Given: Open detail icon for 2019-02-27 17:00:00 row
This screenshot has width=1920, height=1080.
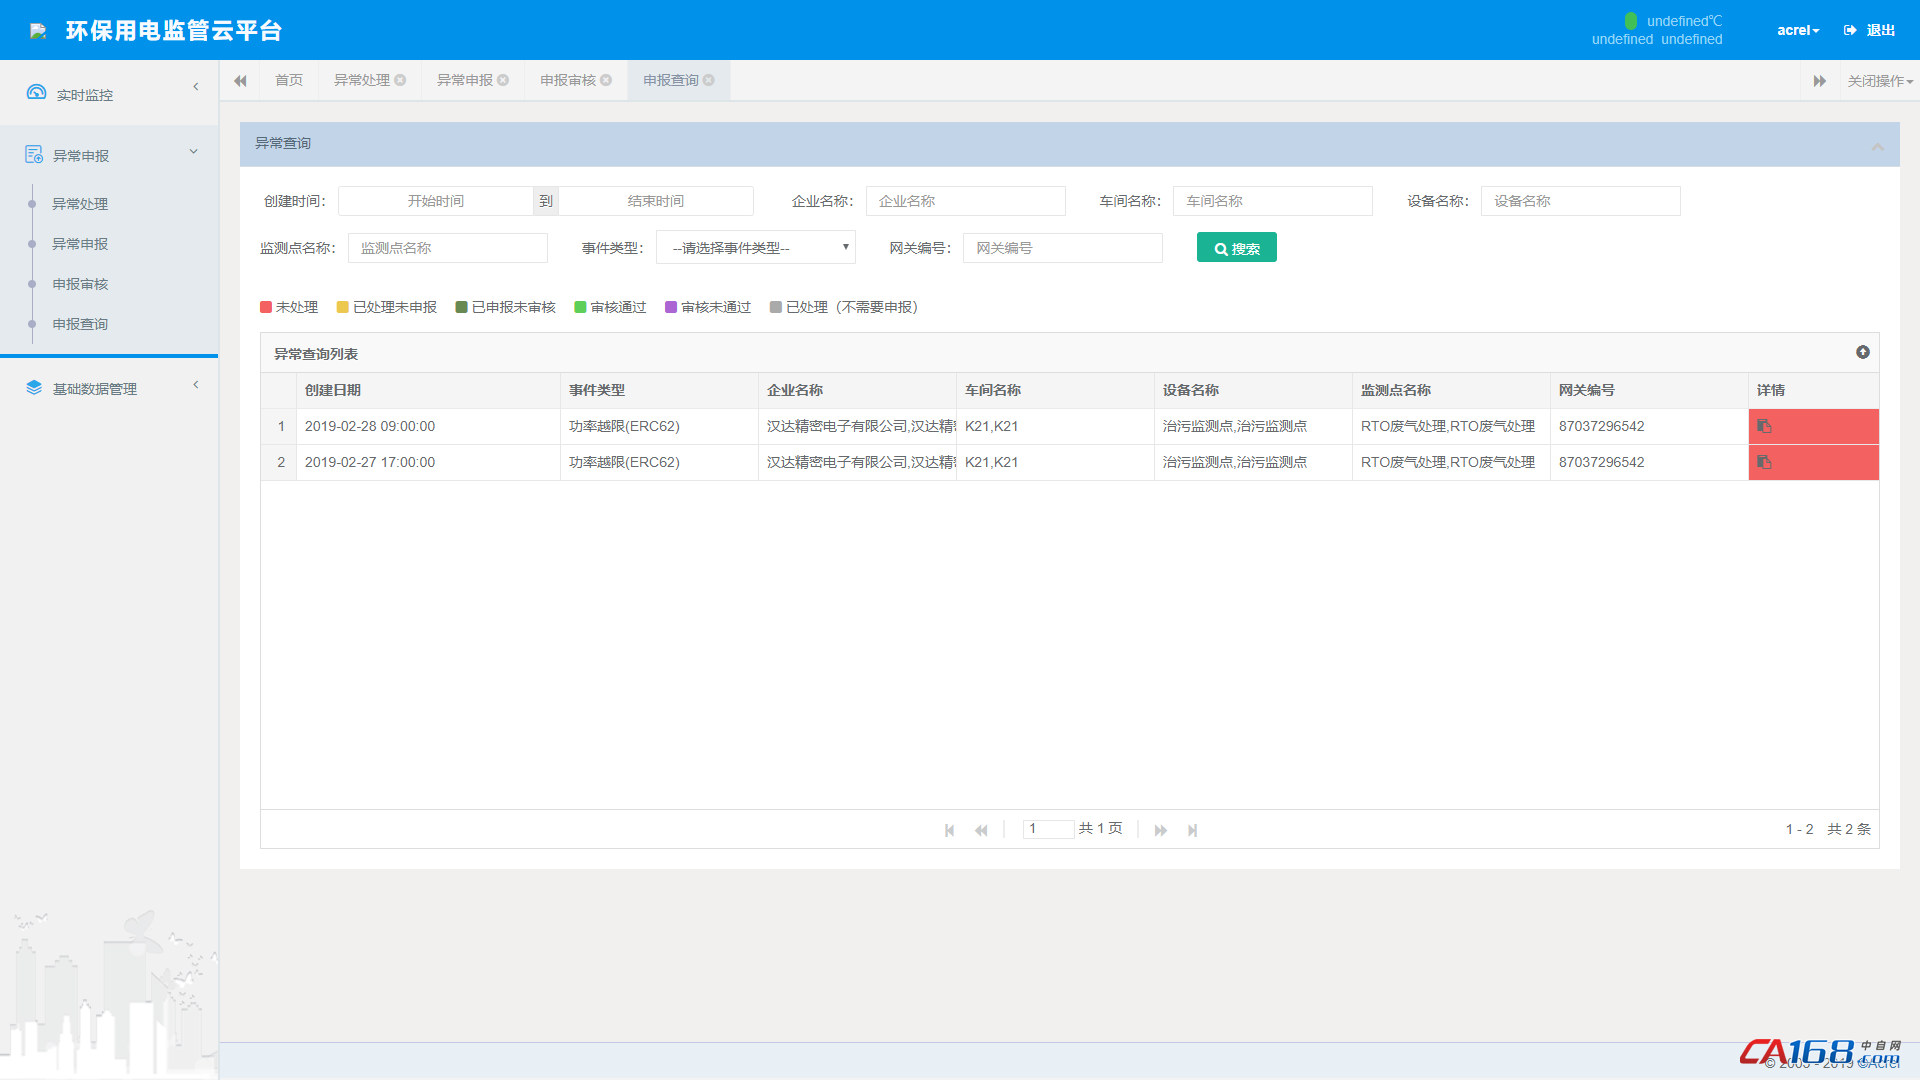Looking at the screenshot, I should pyautogui.click(x=1764, y=463).
